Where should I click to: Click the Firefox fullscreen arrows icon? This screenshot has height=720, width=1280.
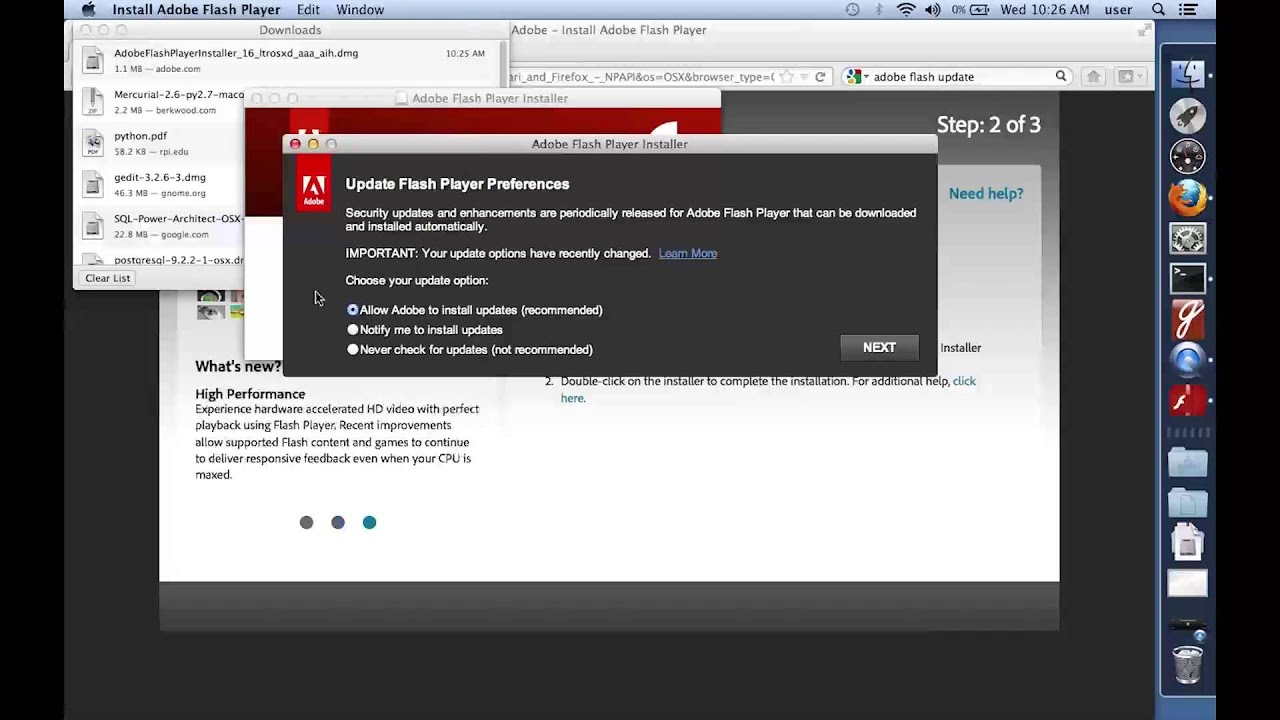pyautogui.click(x=1144, y=30)
